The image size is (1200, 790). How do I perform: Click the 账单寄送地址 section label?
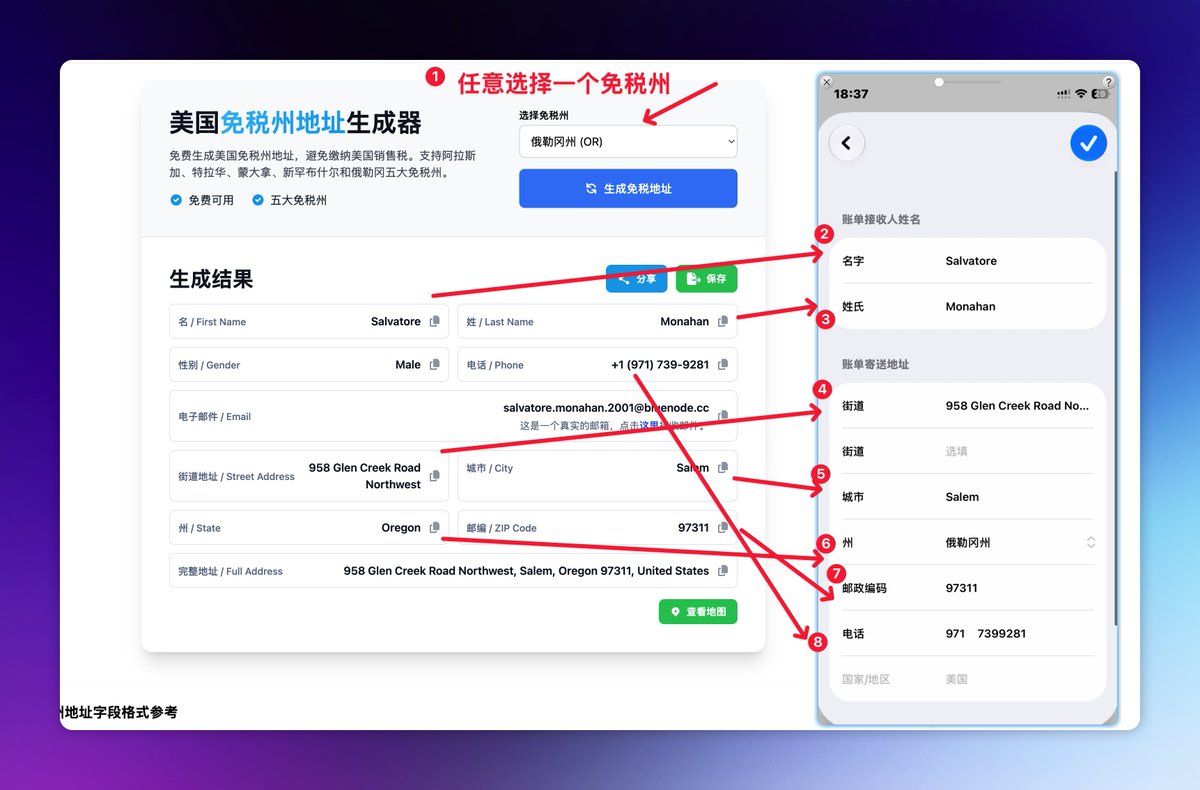tap(875, 364)
